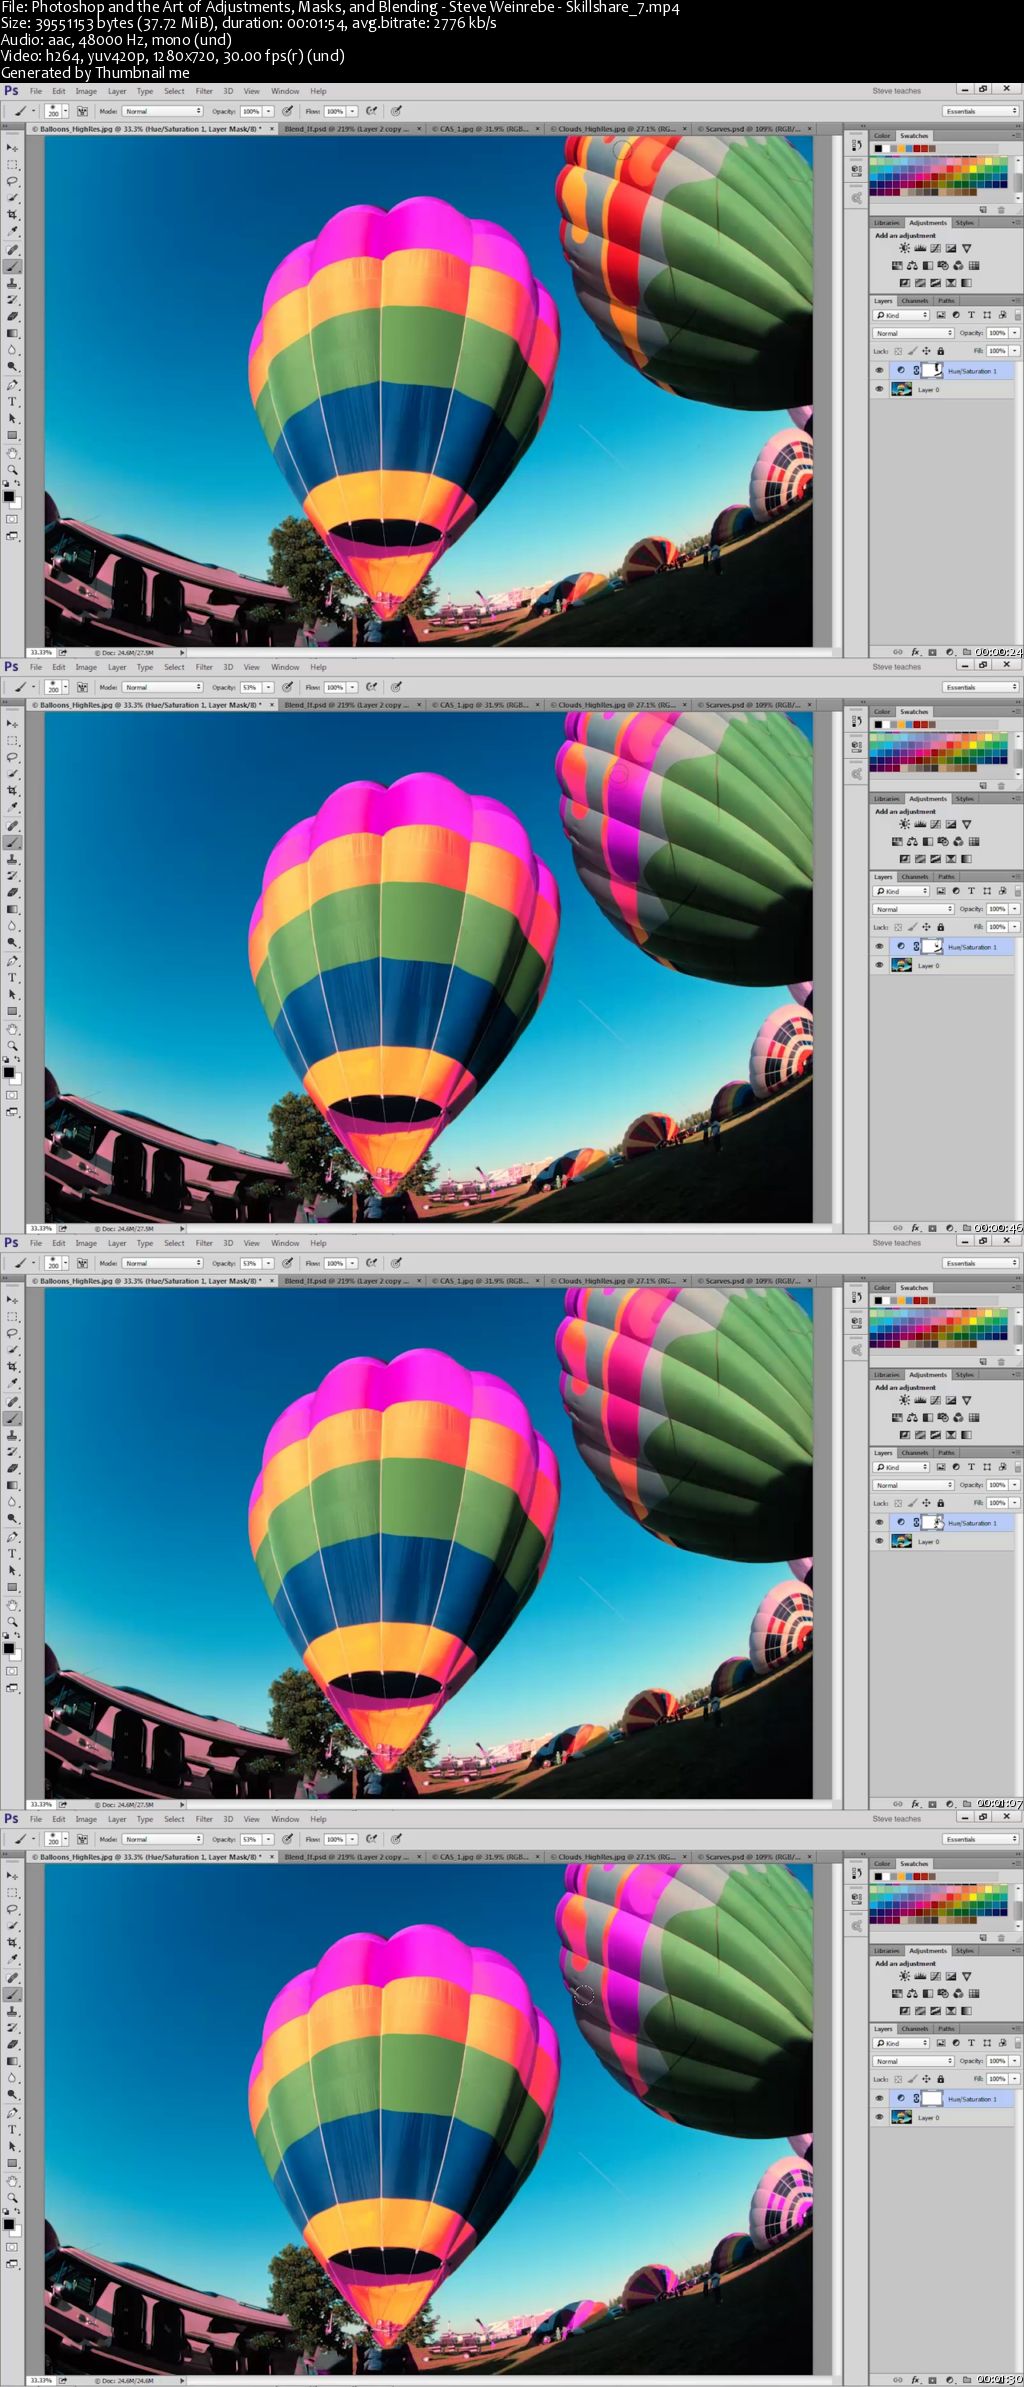Select the Crop tool in the top frame
Image resolution: width=1024 pixels, height=2387 pixels.
[x=13, y=215]
